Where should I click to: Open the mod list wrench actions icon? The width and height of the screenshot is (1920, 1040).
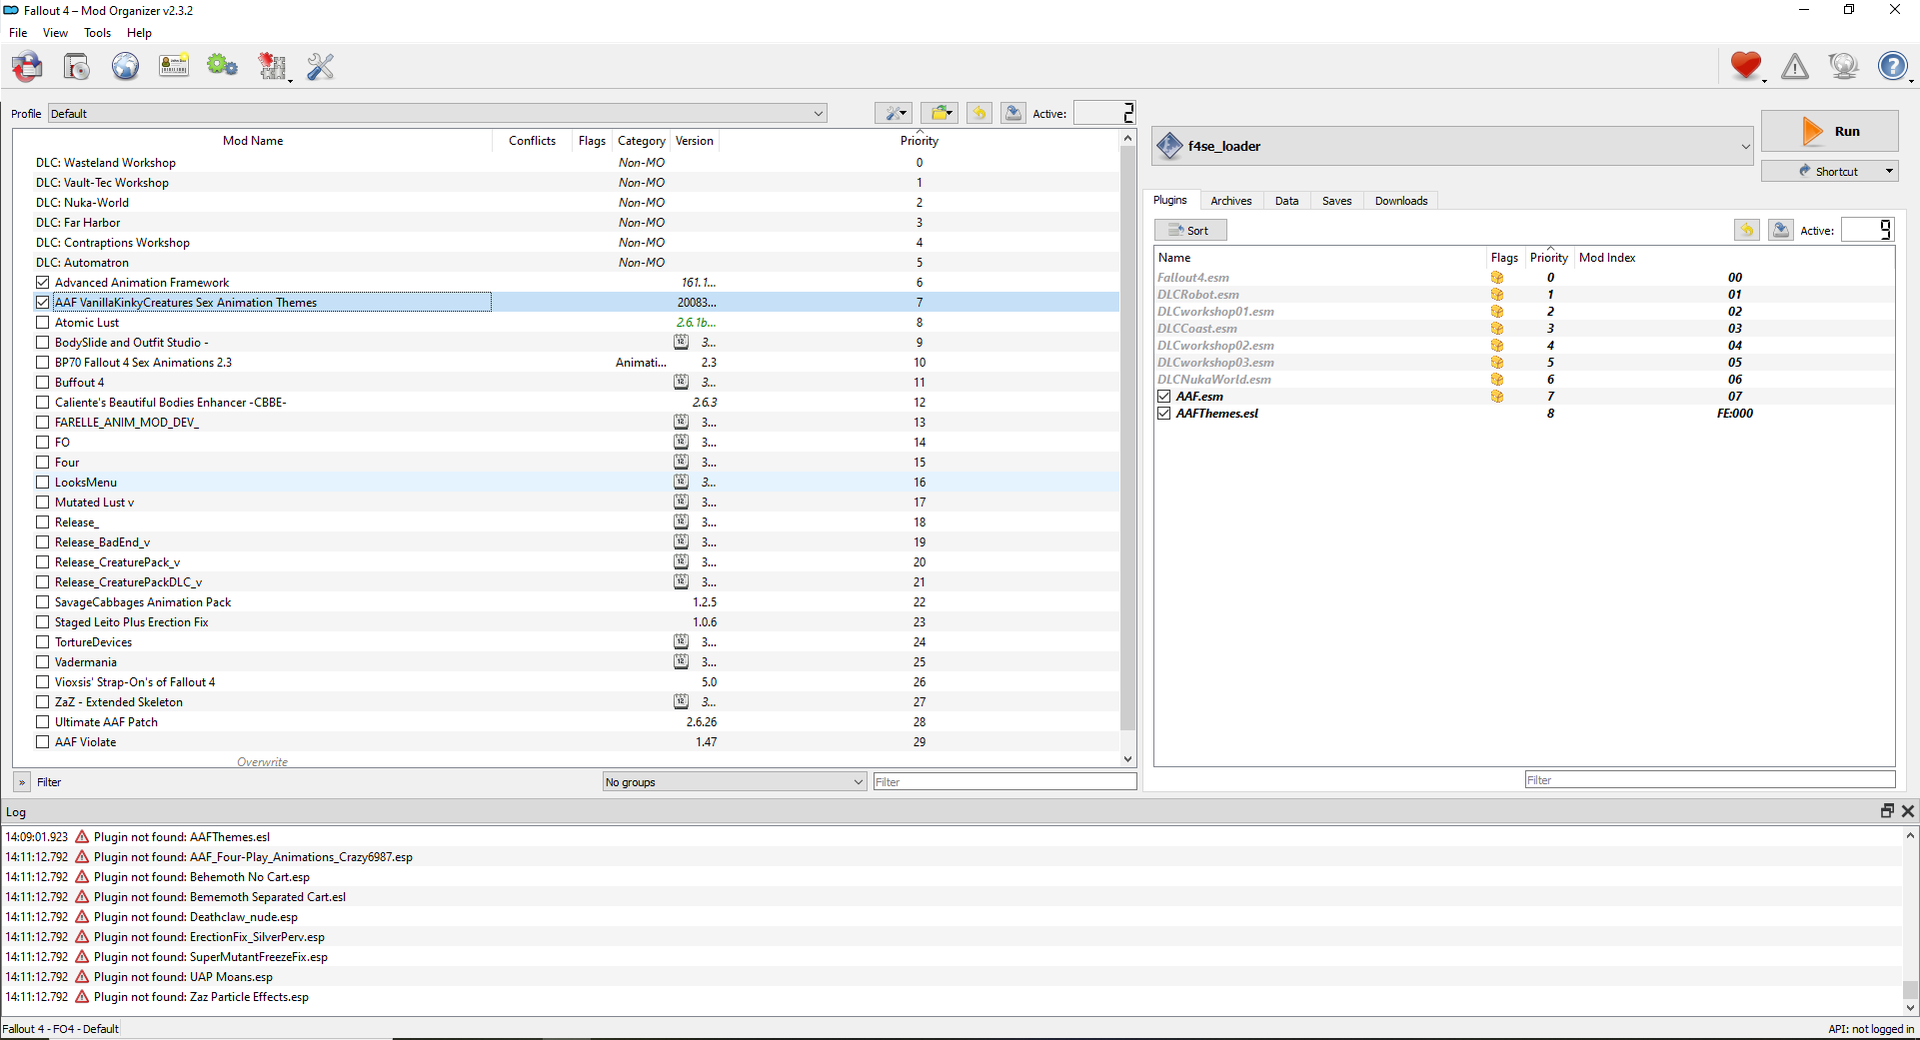click(893, 113)
